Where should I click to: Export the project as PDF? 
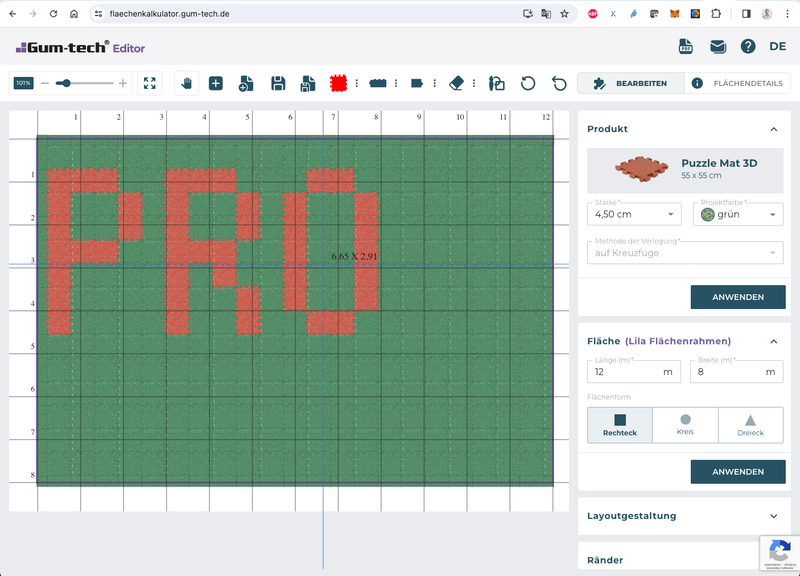686,46
